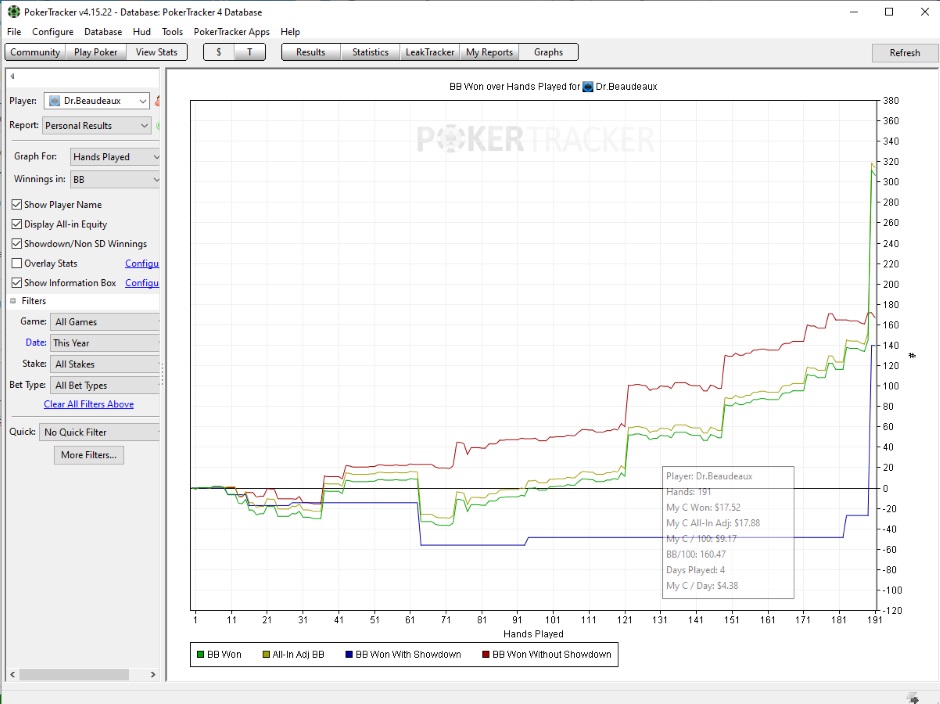Open the File menu
The height and width of the screenshot is (704, 940).
pyautogui.click(x=14, y=32)
